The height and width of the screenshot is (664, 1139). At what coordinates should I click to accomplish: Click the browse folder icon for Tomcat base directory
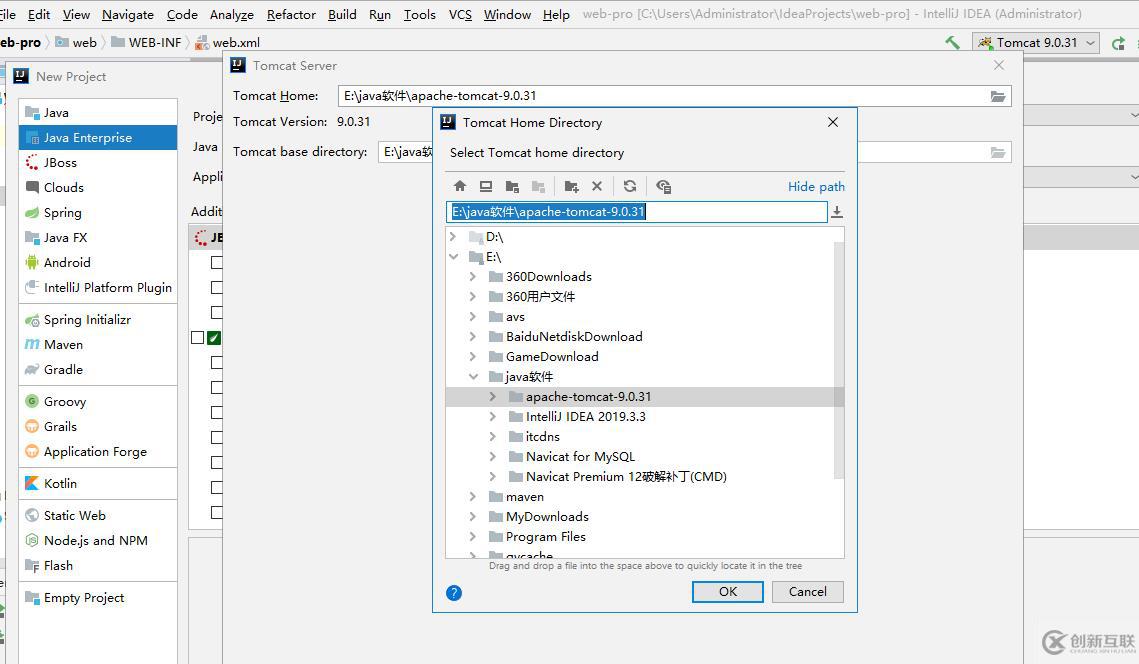tap(998, 152)
